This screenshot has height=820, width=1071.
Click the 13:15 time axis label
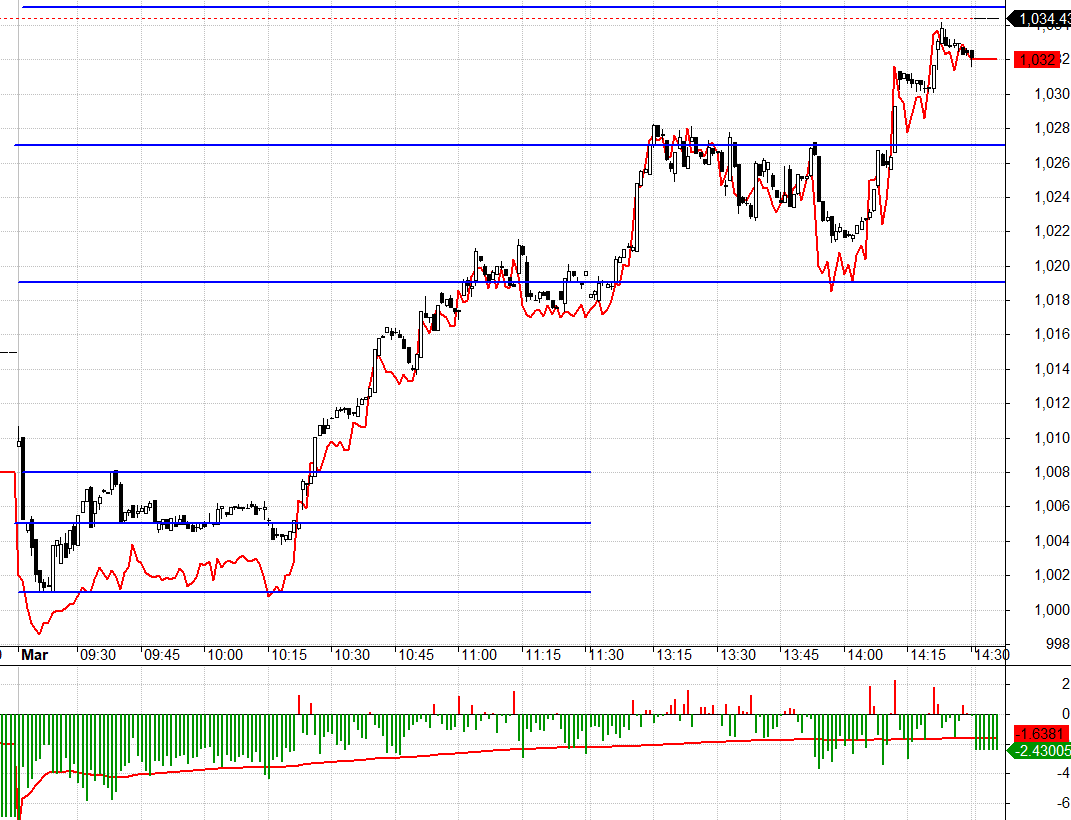coord(674,655)
